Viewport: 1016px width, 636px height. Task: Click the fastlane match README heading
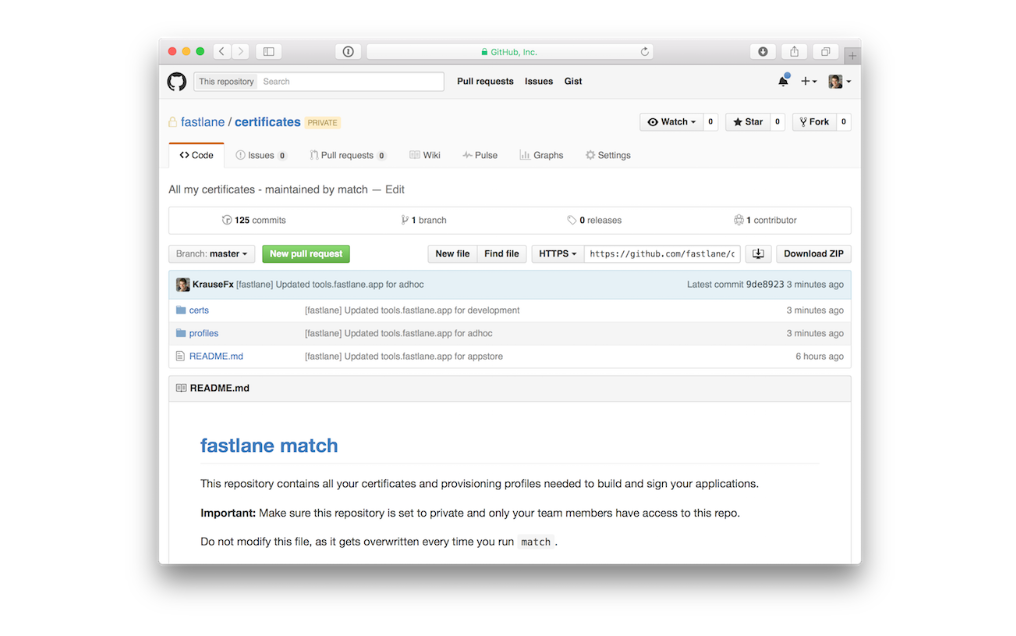click(269, 446)
